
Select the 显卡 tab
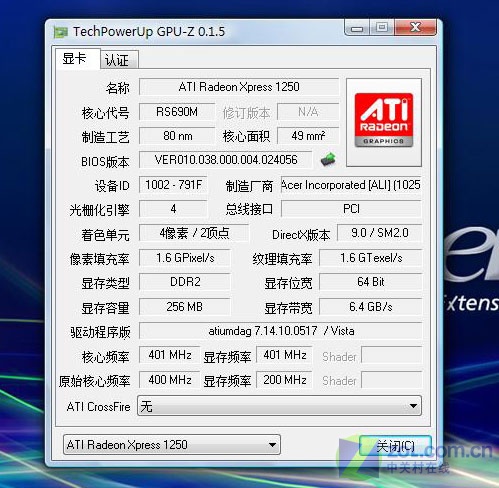point(77,59)
